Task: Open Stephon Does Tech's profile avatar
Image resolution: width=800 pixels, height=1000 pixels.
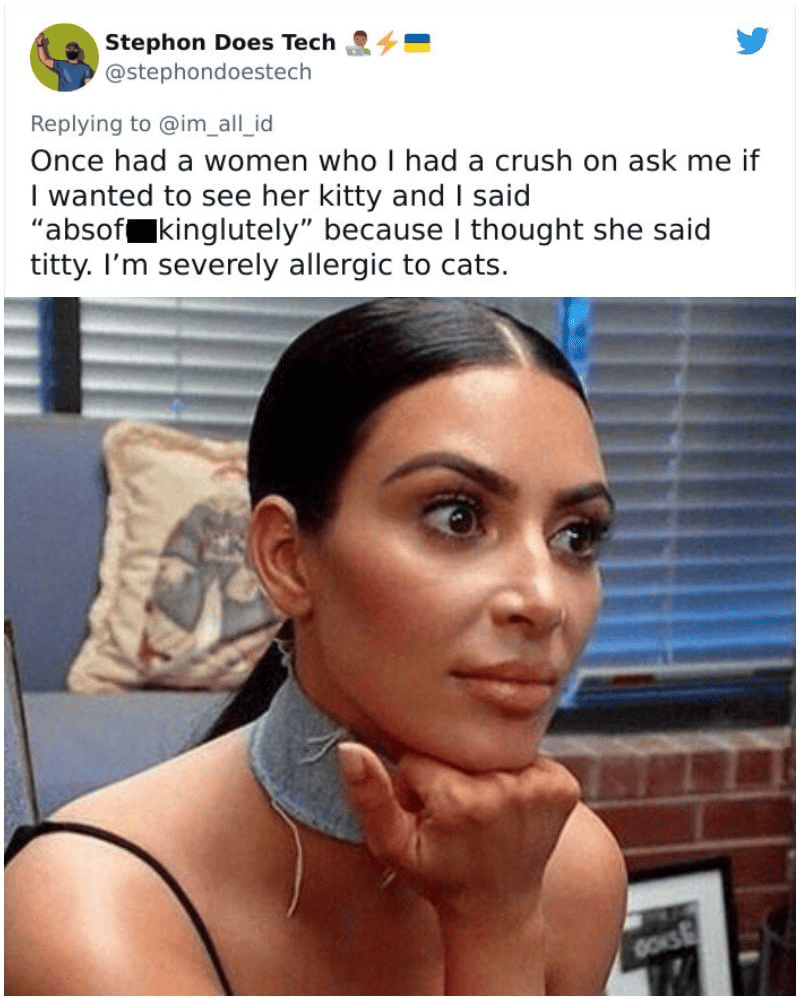Action: tap(64, 57)
